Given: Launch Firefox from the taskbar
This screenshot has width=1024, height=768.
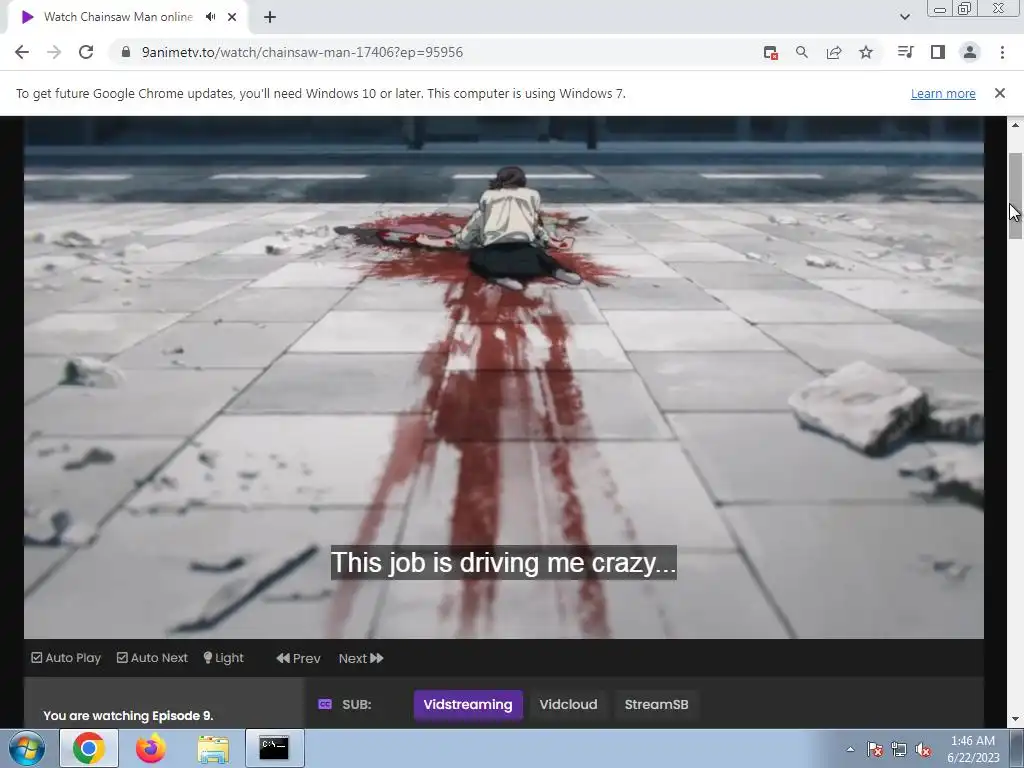Looking at the screenshot, I should click(151, 748).
